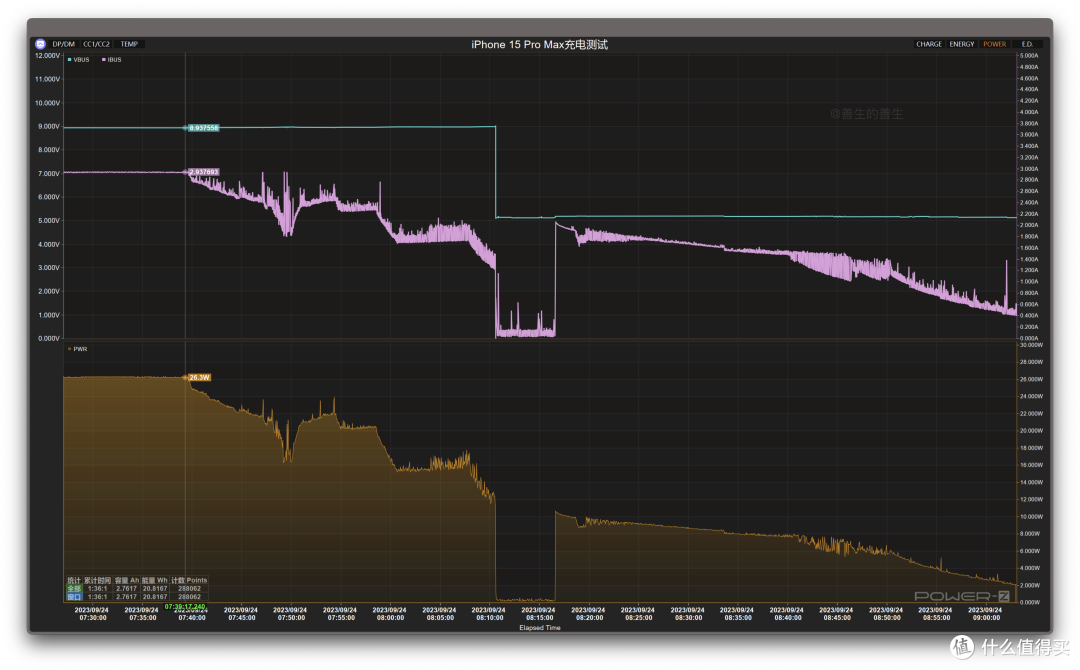The height and width of the screenshot is (670, 1080).
Task: Click 288062 in the 全部 row
Action: 189,589
